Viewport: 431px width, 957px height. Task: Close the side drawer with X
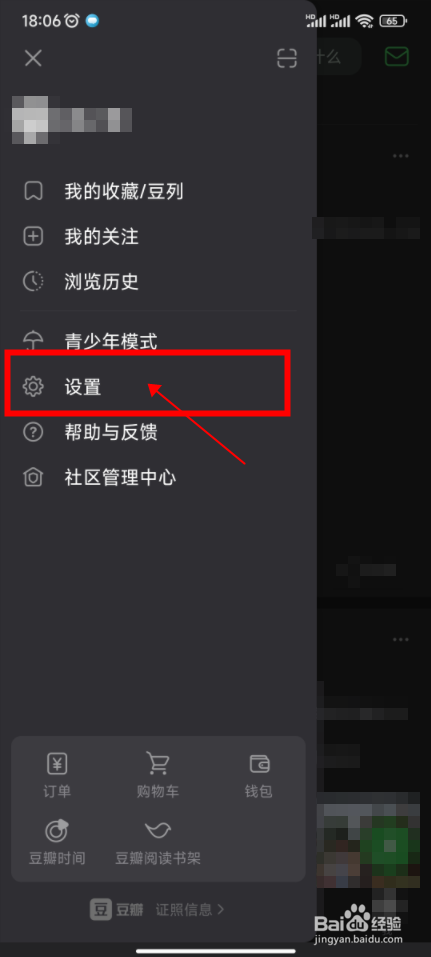(33, 58)
